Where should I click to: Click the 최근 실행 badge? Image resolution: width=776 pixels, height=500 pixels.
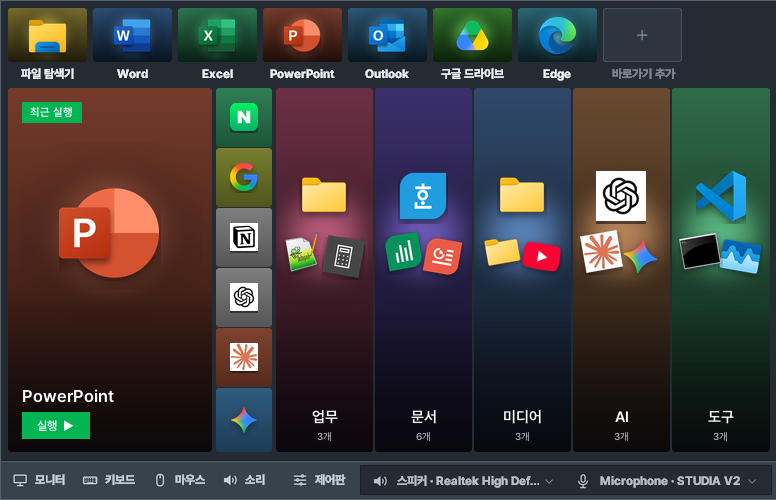52,112
